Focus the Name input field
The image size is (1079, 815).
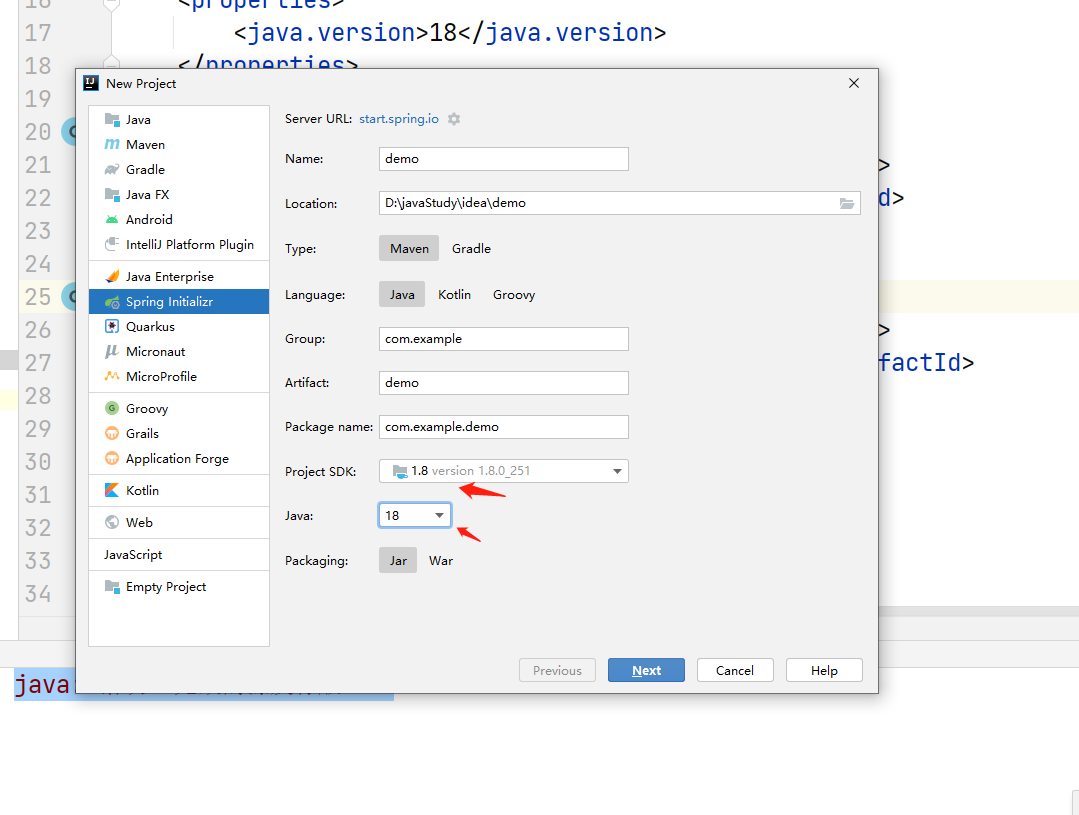point(504,159)
